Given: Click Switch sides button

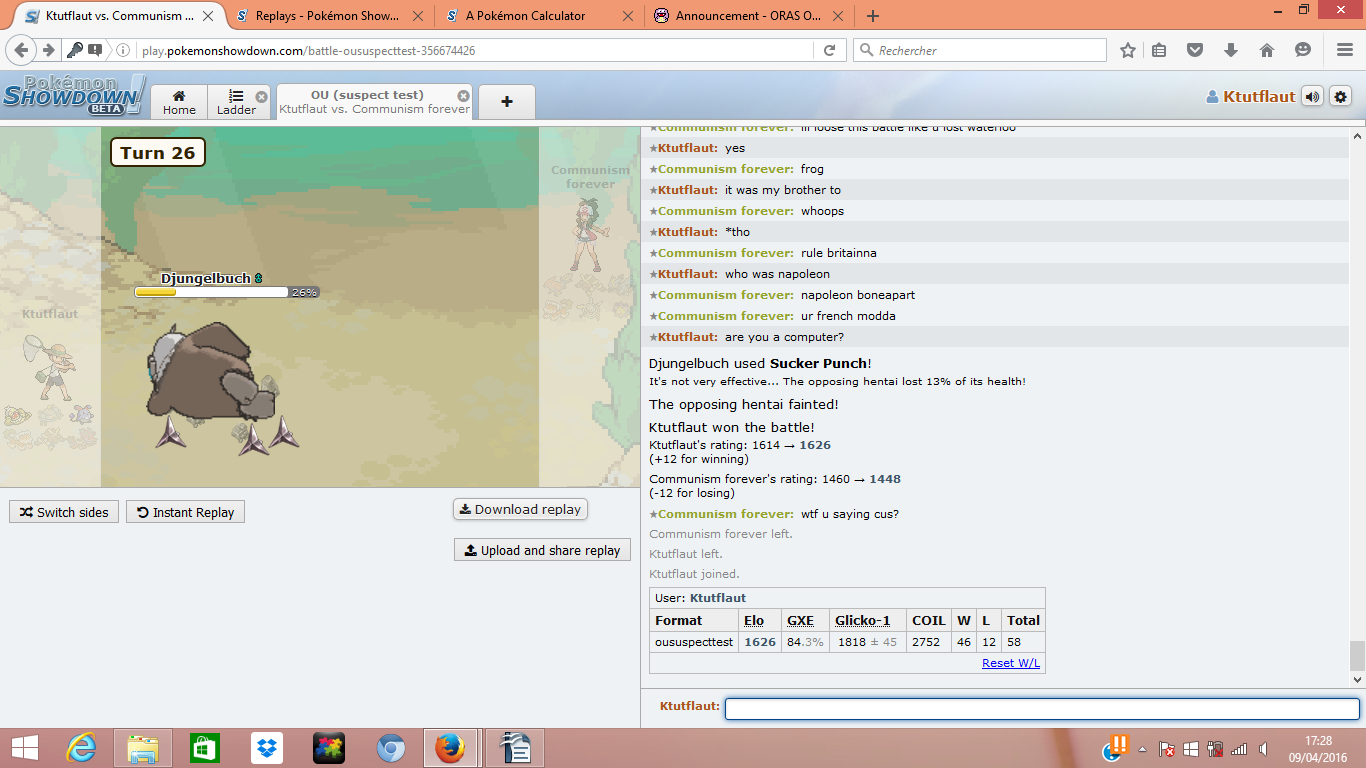Looking at the screenshot, I should click(64, 512).
